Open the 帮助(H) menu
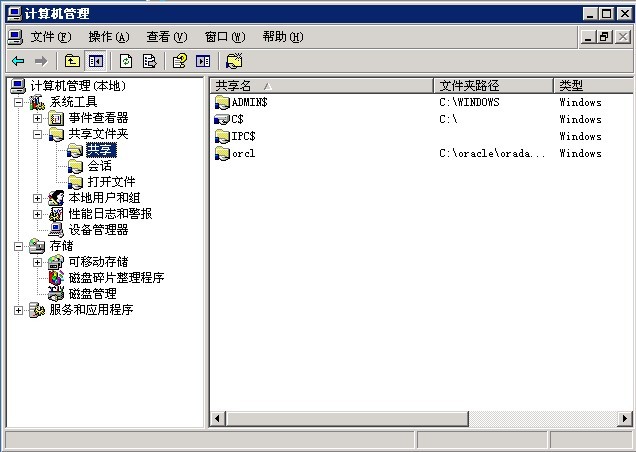This screenshot has width=636, height=452. 283,37
